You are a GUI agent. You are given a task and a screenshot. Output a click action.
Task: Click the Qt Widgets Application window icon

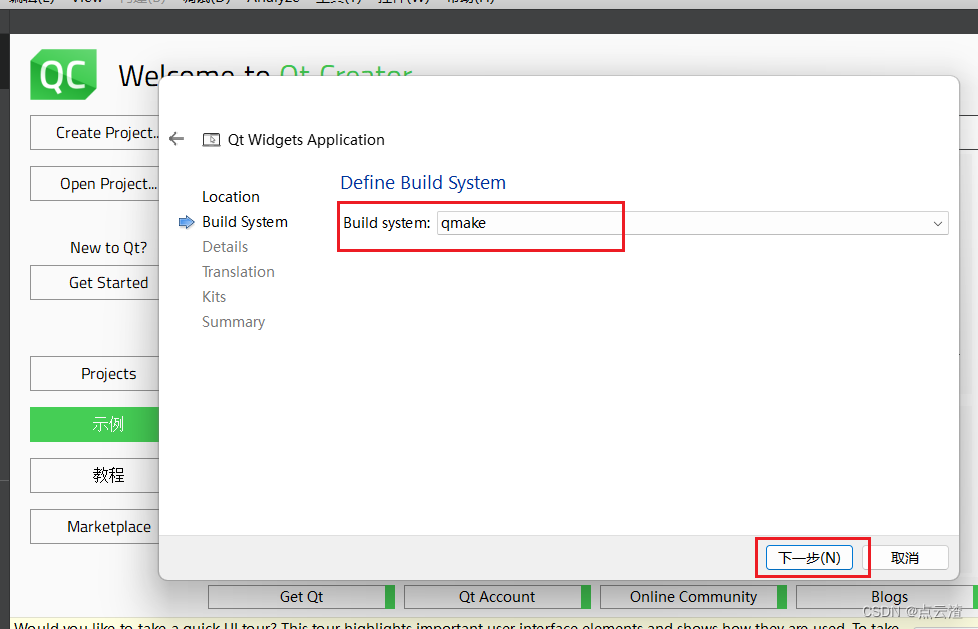(211, 140)
